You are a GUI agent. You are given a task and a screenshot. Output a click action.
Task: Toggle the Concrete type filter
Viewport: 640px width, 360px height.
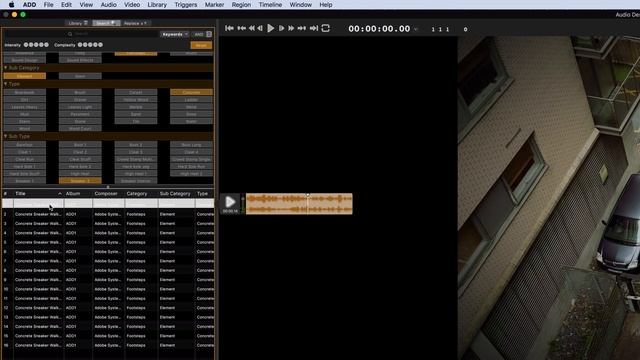(x=191, y=92)
